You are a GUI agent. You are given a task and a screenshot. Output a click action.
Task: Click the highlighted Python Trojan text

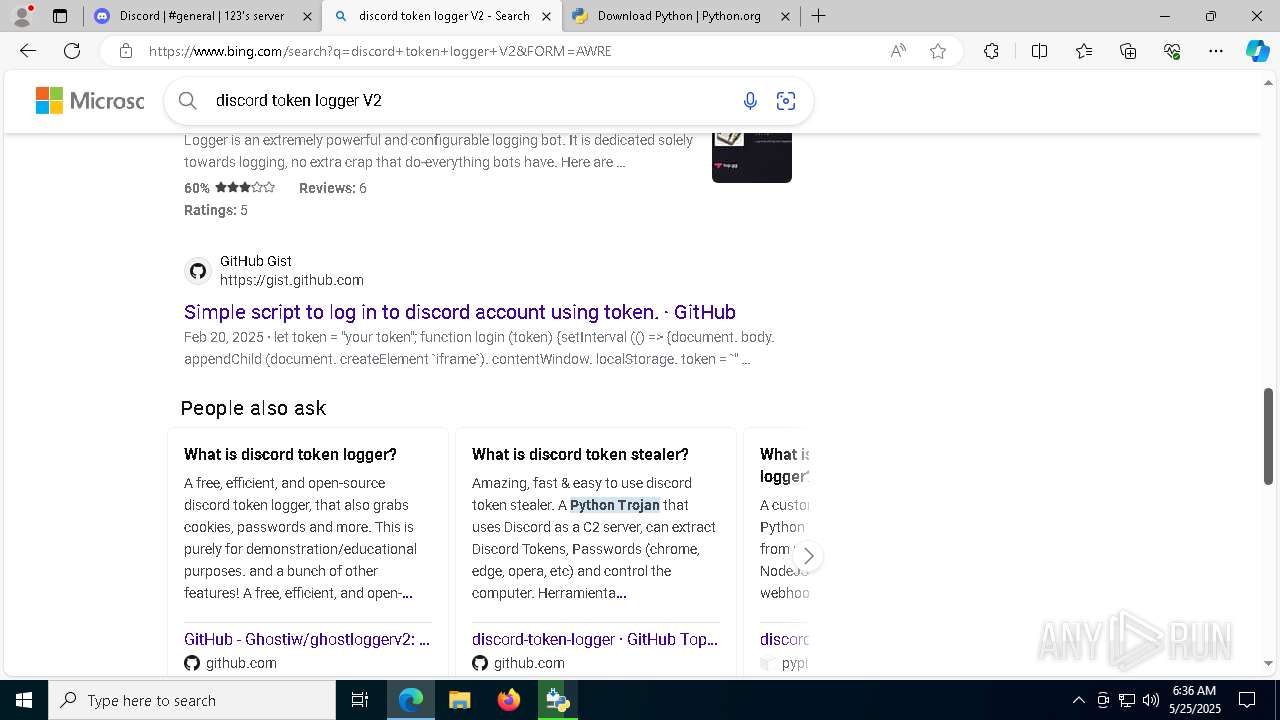point(615,505)
